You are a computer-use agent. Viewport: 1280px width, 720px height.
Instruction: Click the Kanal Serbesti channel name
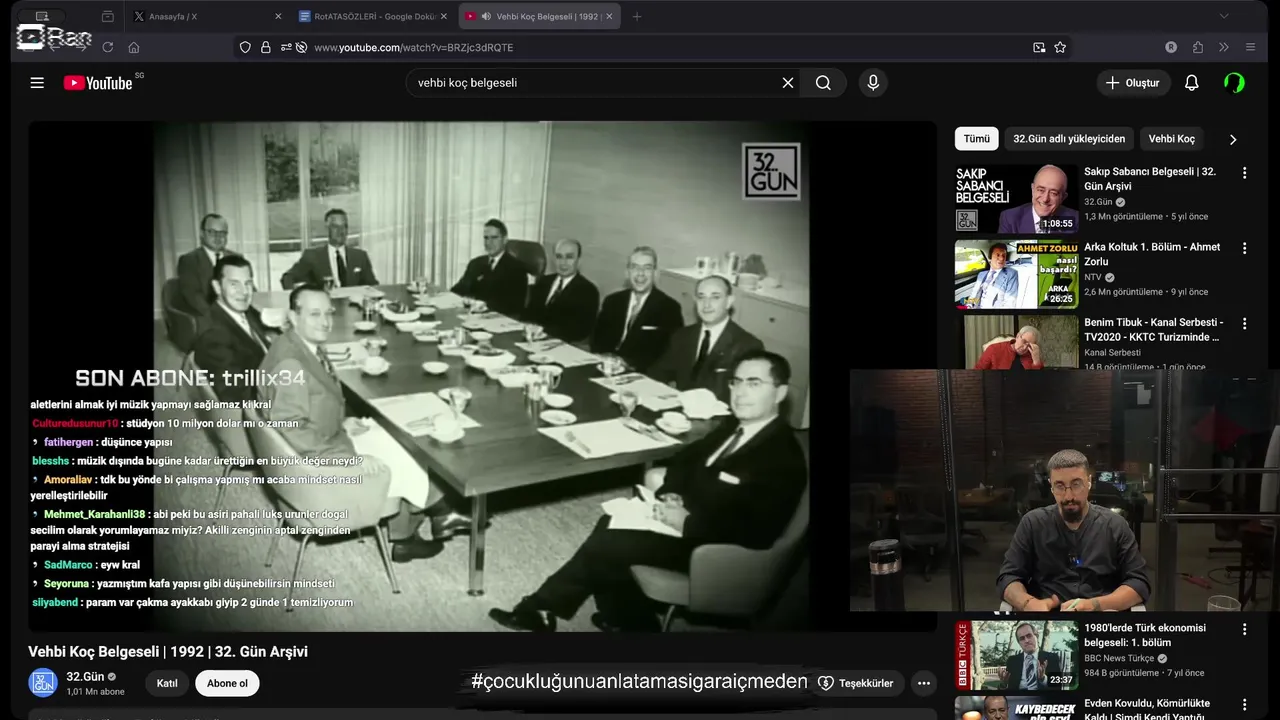tap(1112, 352)
